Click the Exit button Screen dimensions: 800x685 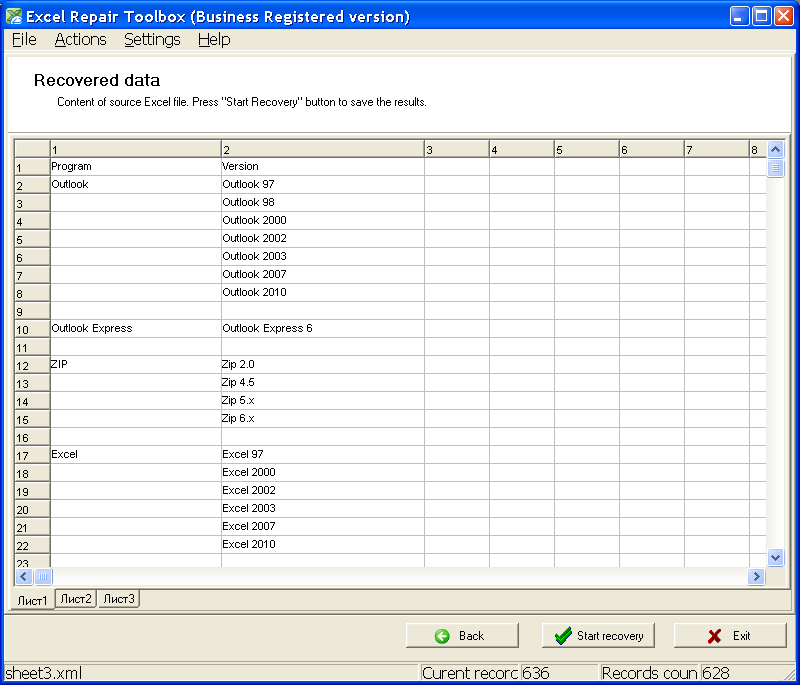[x=730, y=636]
